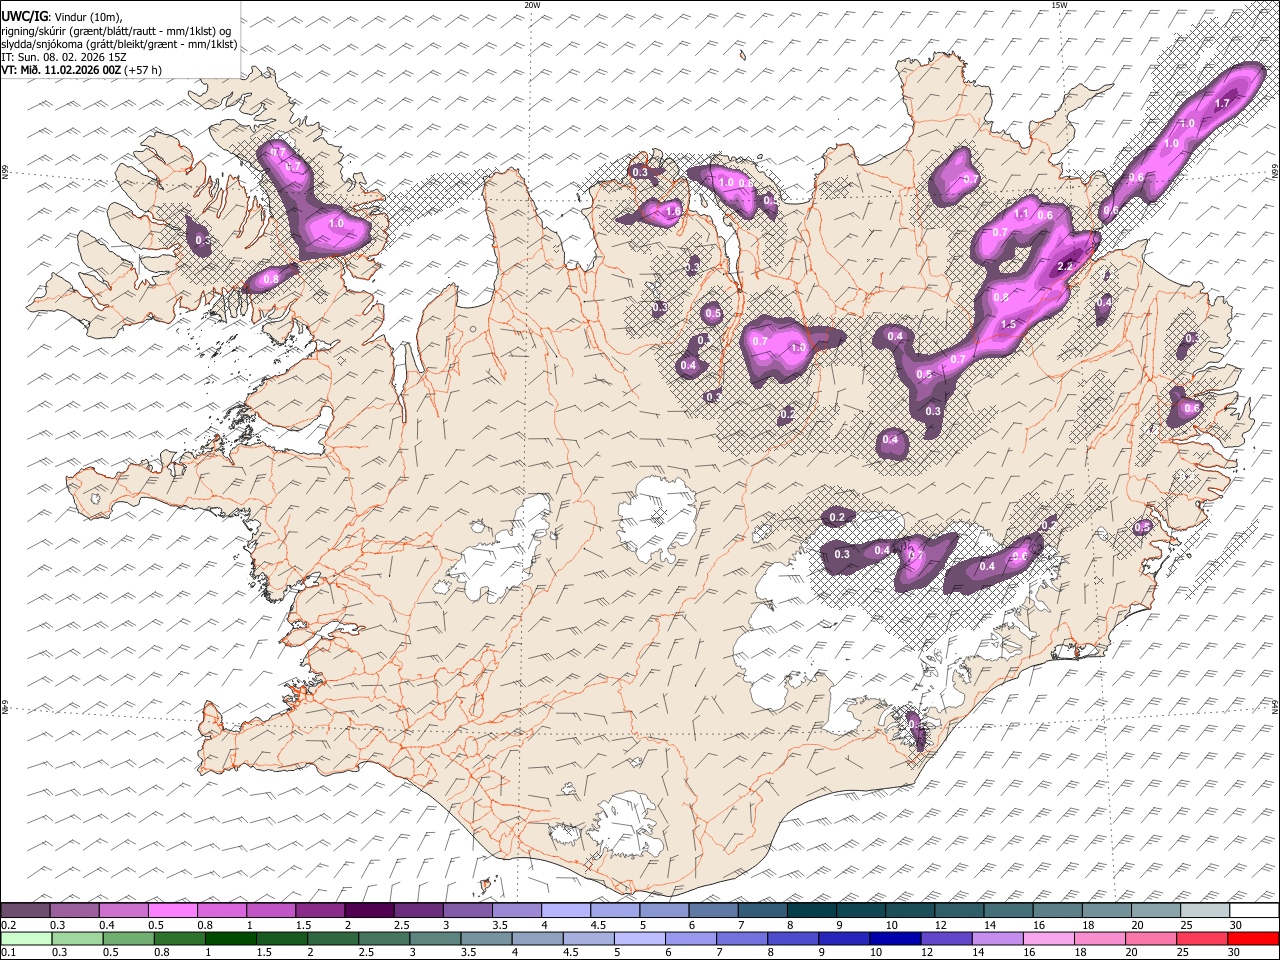Click the bright red swatch after 30 in lower legend
1280x960 pixels.
click(1252, 939)
